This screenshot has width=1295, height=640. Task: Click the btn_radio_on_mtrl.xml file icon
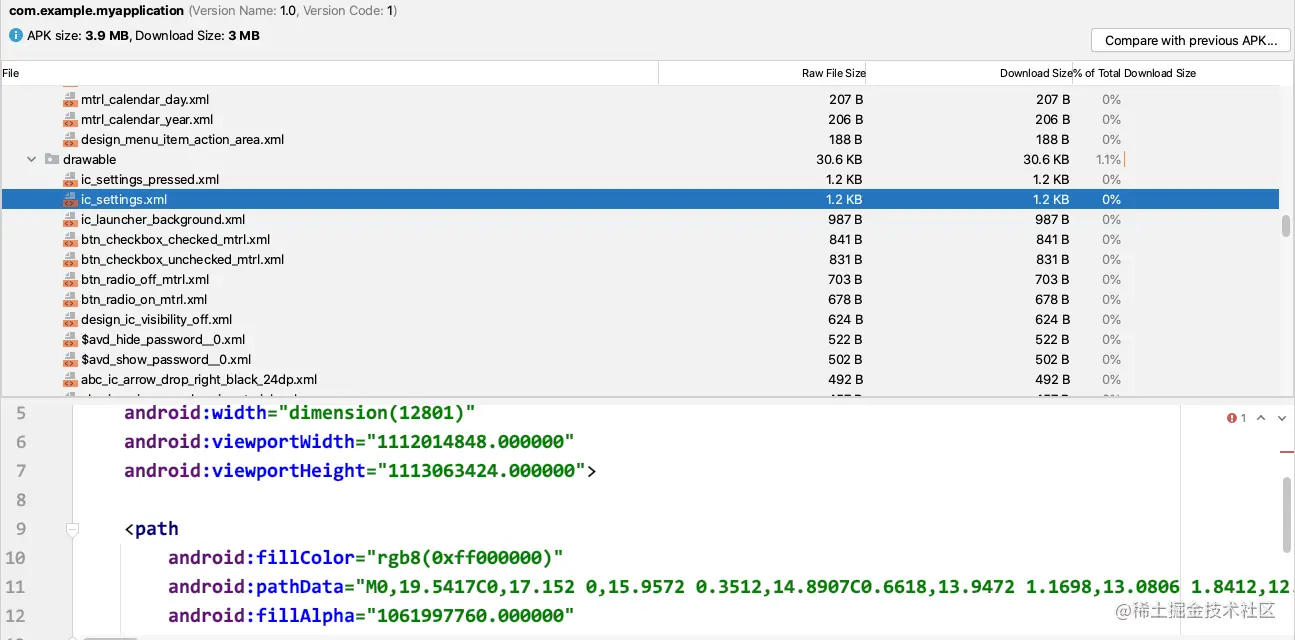point(70,299)
